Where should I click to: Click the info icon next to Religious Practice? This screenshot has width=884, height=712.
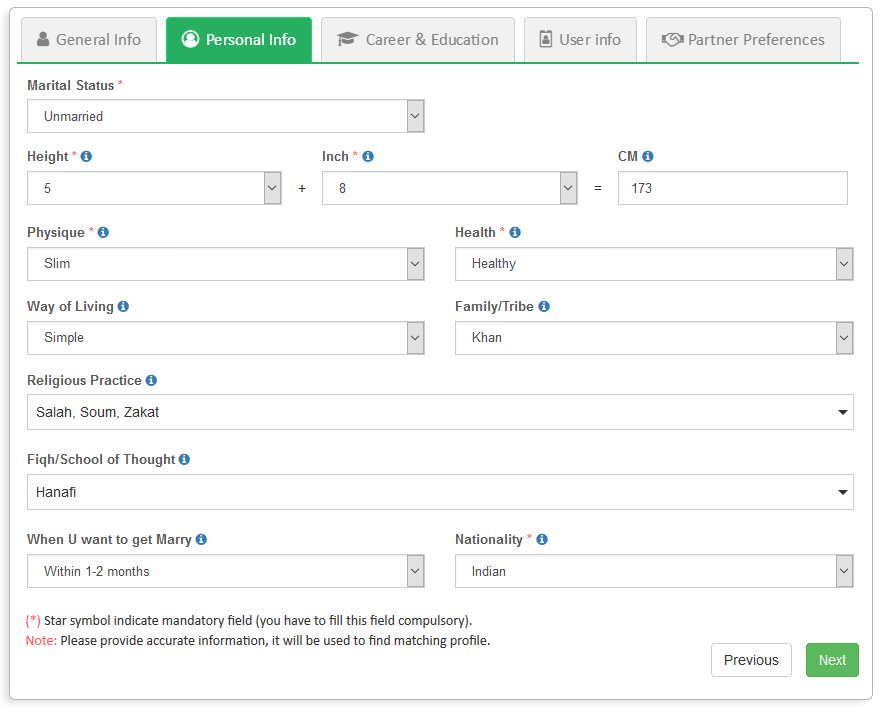click(151, 381)
